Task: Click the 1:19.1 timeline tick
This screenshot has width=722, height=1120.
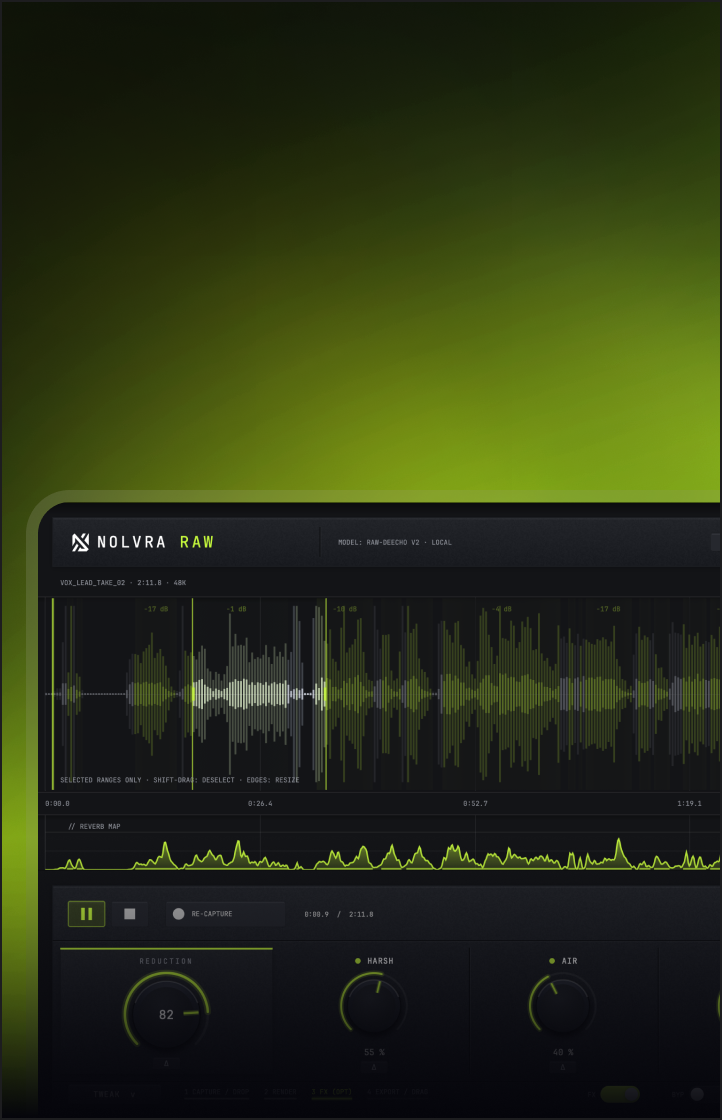Action: point(689,804)
